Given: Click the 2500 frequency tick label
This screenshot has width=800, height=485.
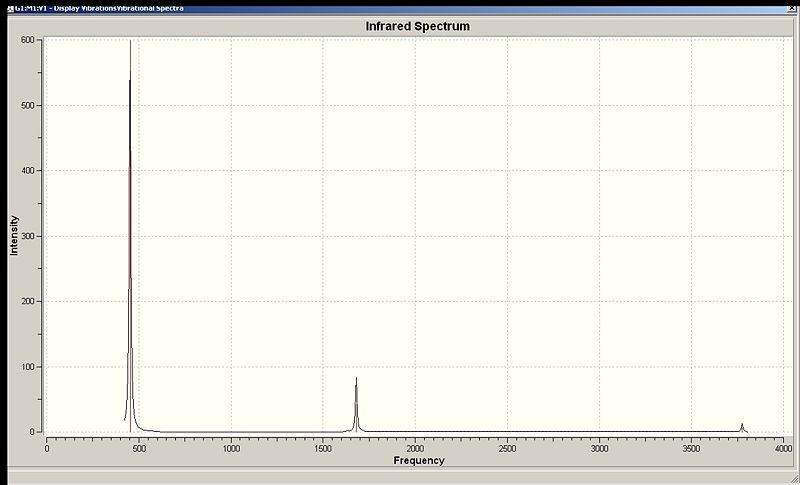Looking at the screenshot, I should [507, 449].
